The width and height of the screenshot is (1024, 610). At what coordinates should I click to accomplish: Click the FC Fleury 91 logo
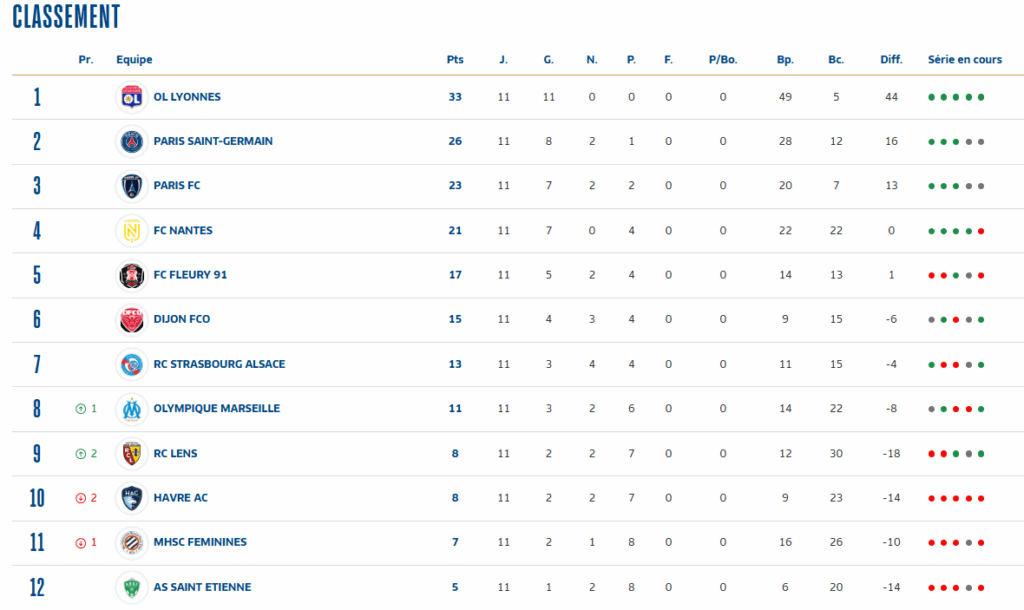tap(131, 275)
